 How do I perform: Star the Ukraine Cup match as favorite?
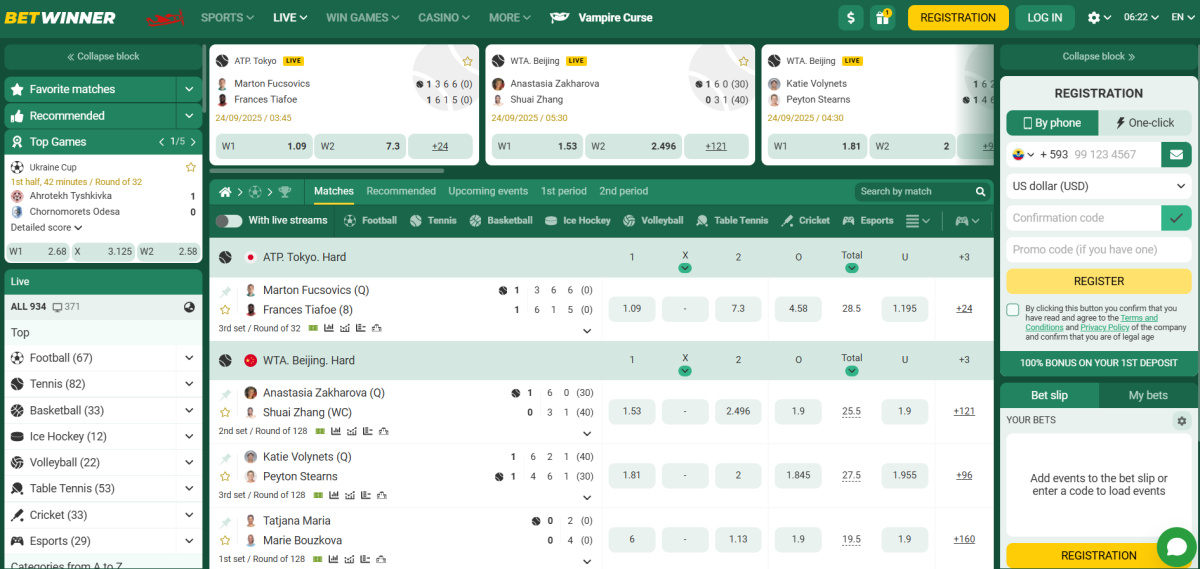tap(191, 167)
